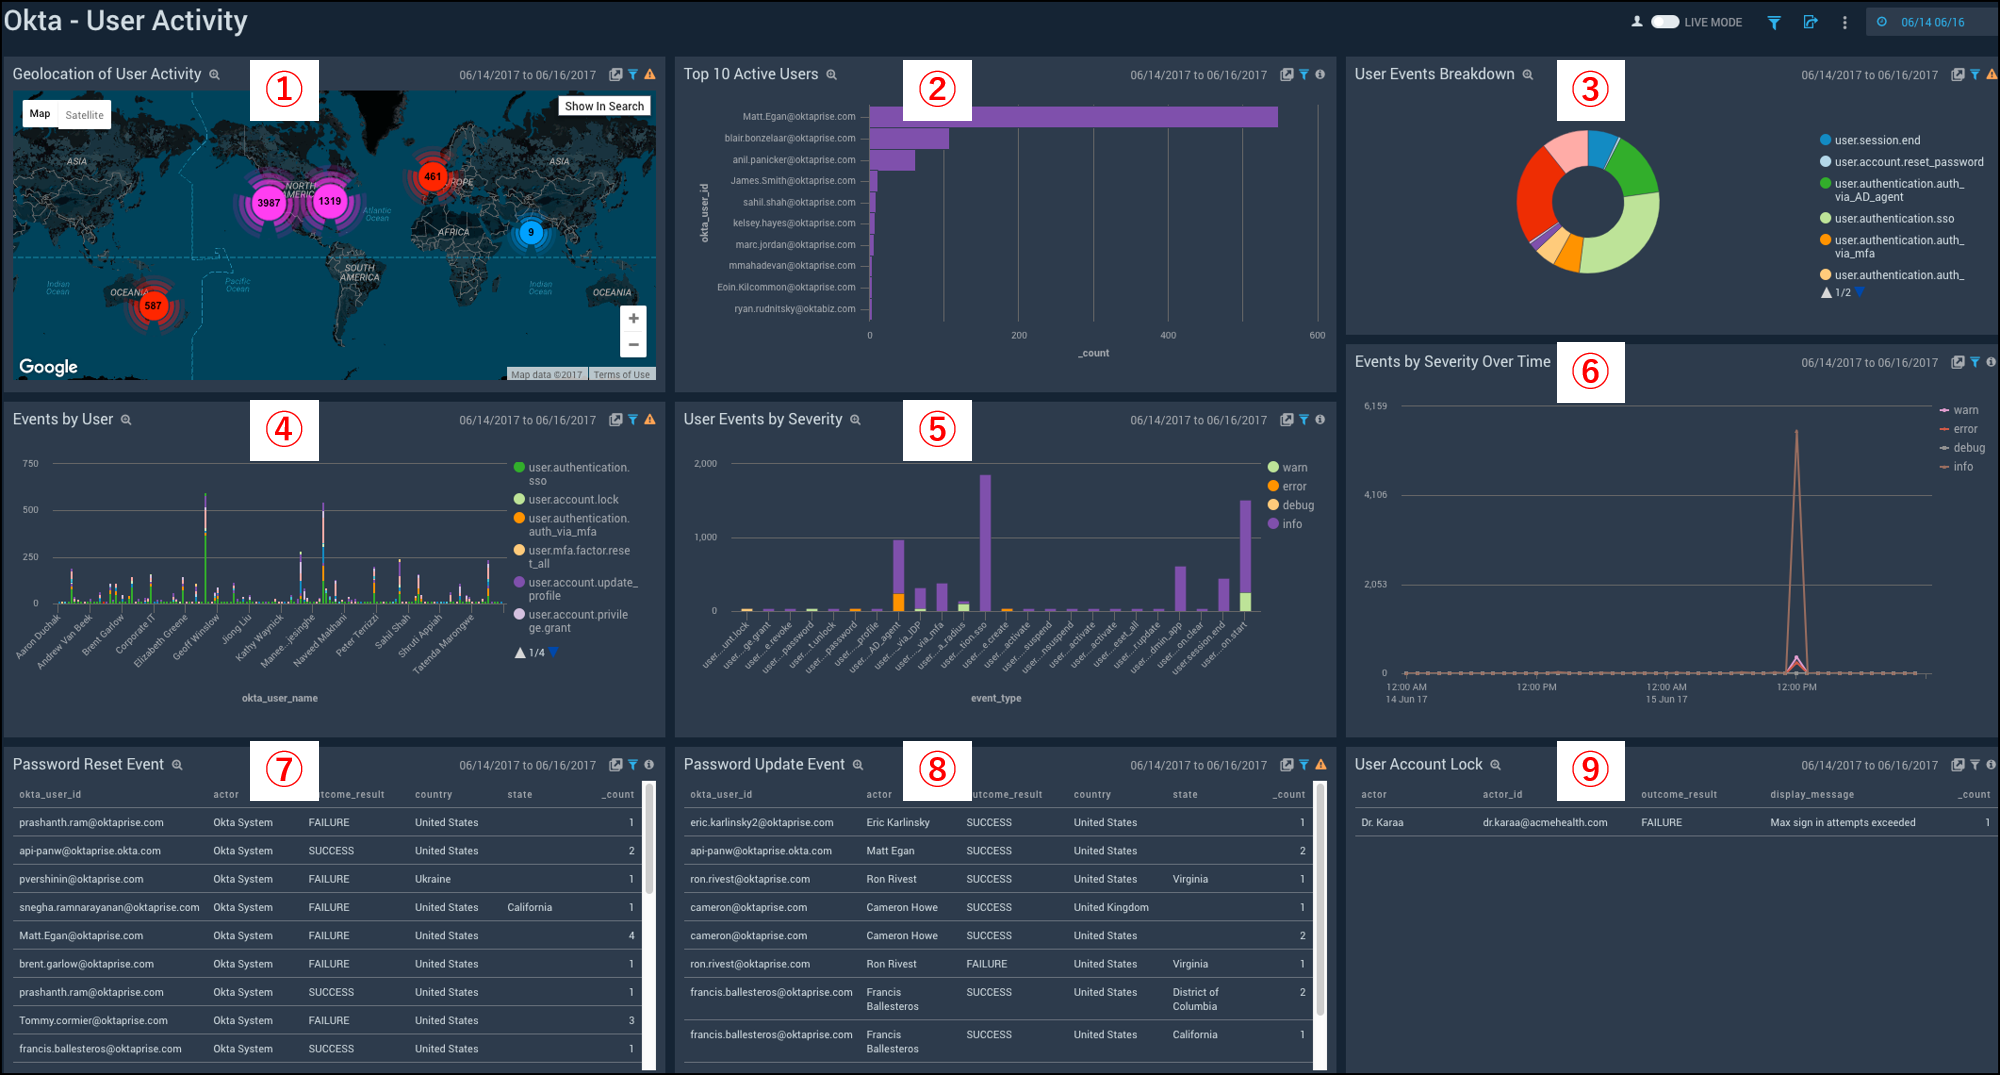
Task: Pop out Top 10 Active Users panel
Action: pos(1287,75)
